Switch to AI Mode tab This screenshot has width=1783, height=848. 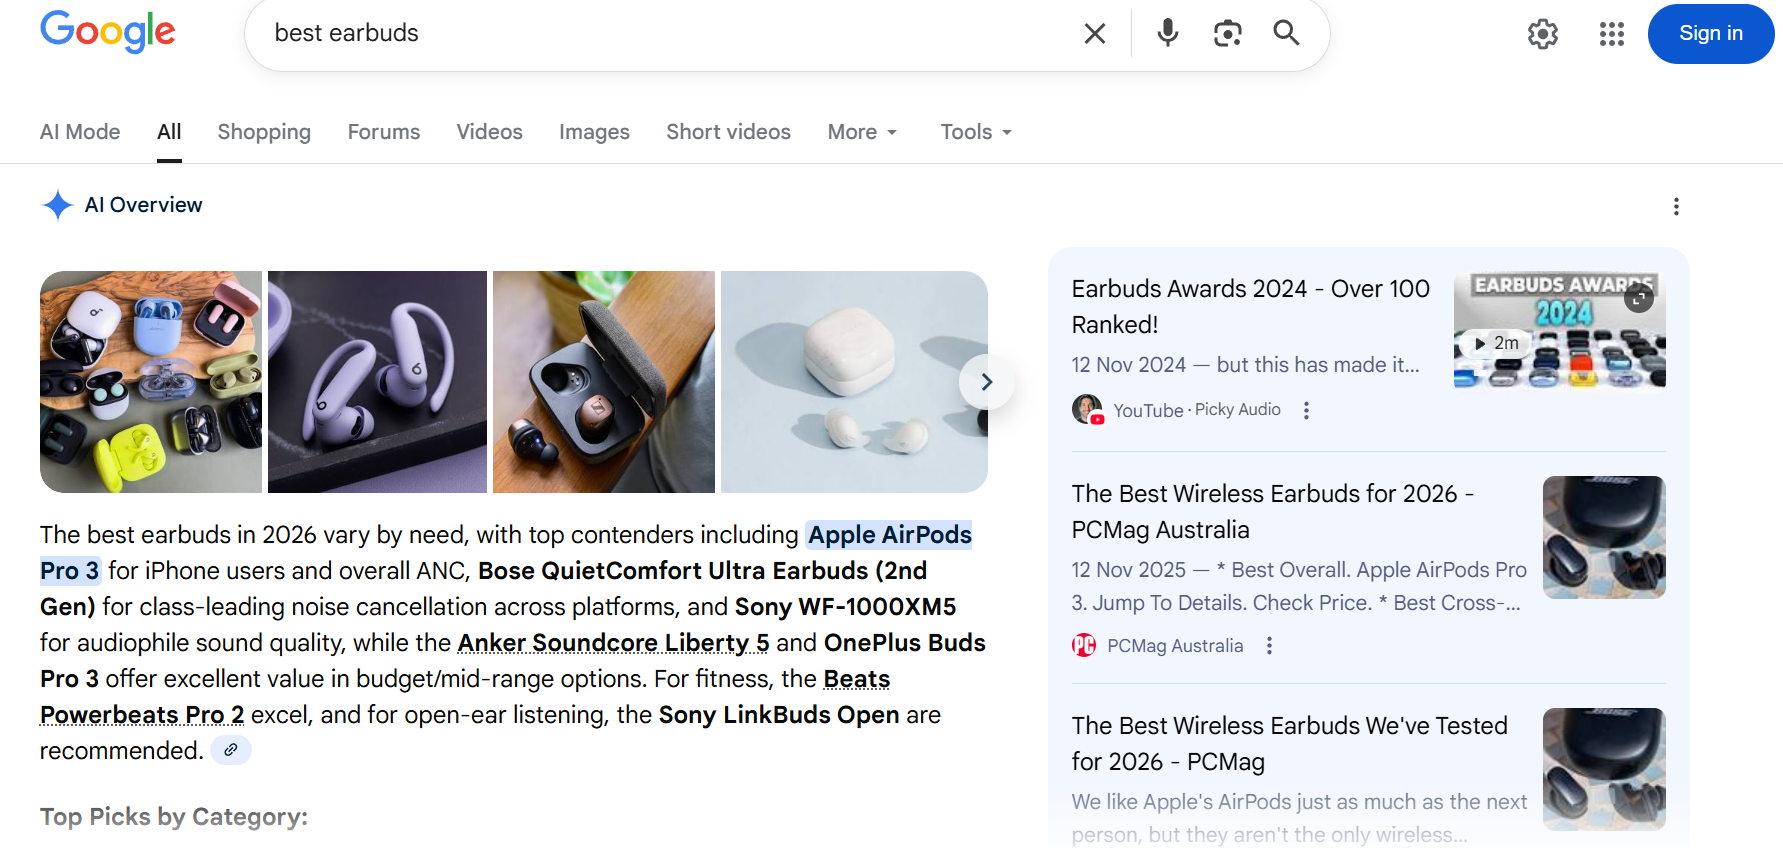80,132
